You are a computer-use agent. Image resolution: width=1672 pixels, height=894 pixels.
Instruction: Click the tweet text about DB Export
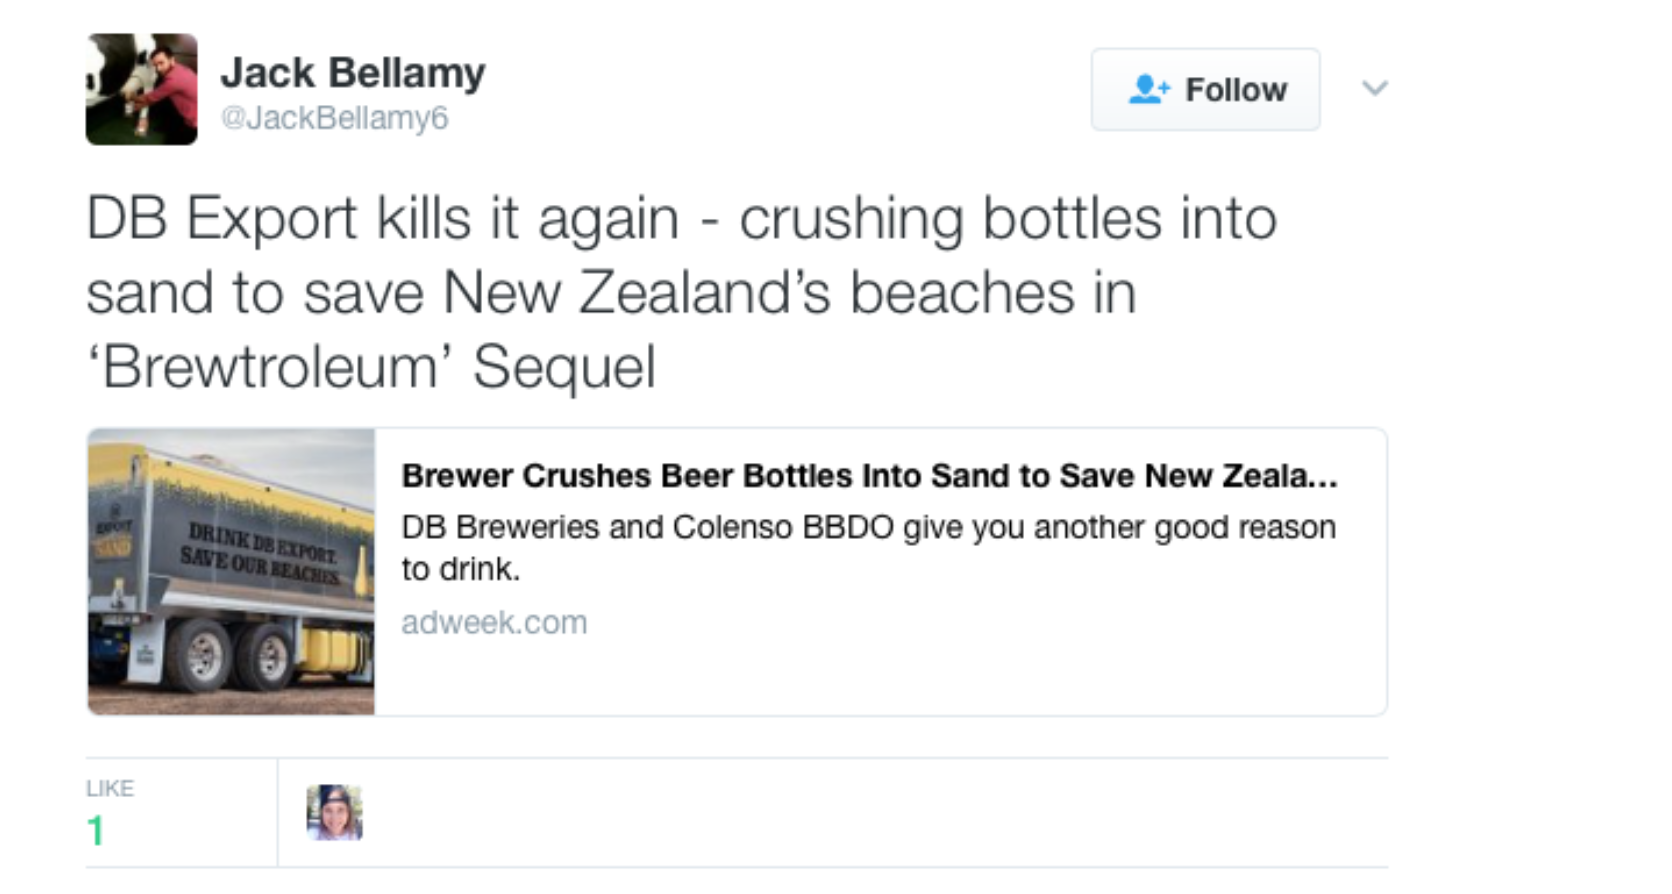click(681, 292)
